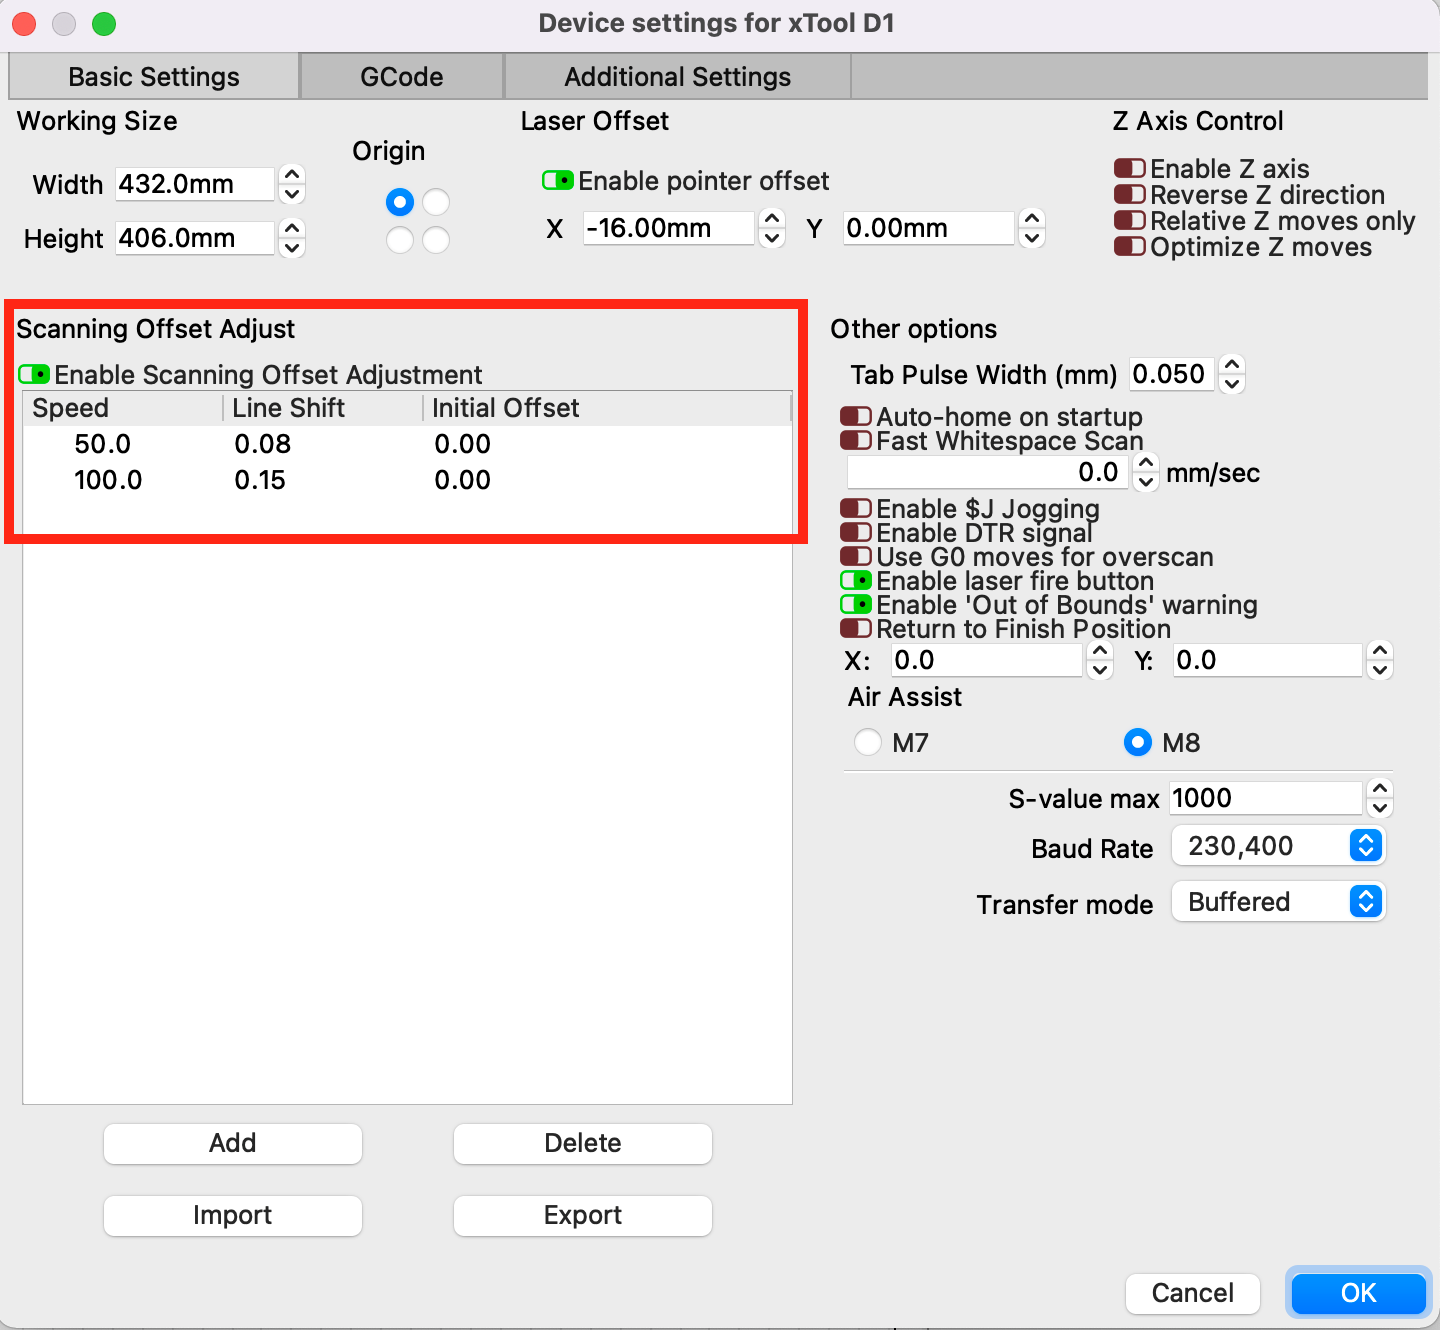Image resolution: width=1440 pixels, height=1330 pixels.
Task: Select the 0.08 line shift cell
Action: [x=263, y=444]
